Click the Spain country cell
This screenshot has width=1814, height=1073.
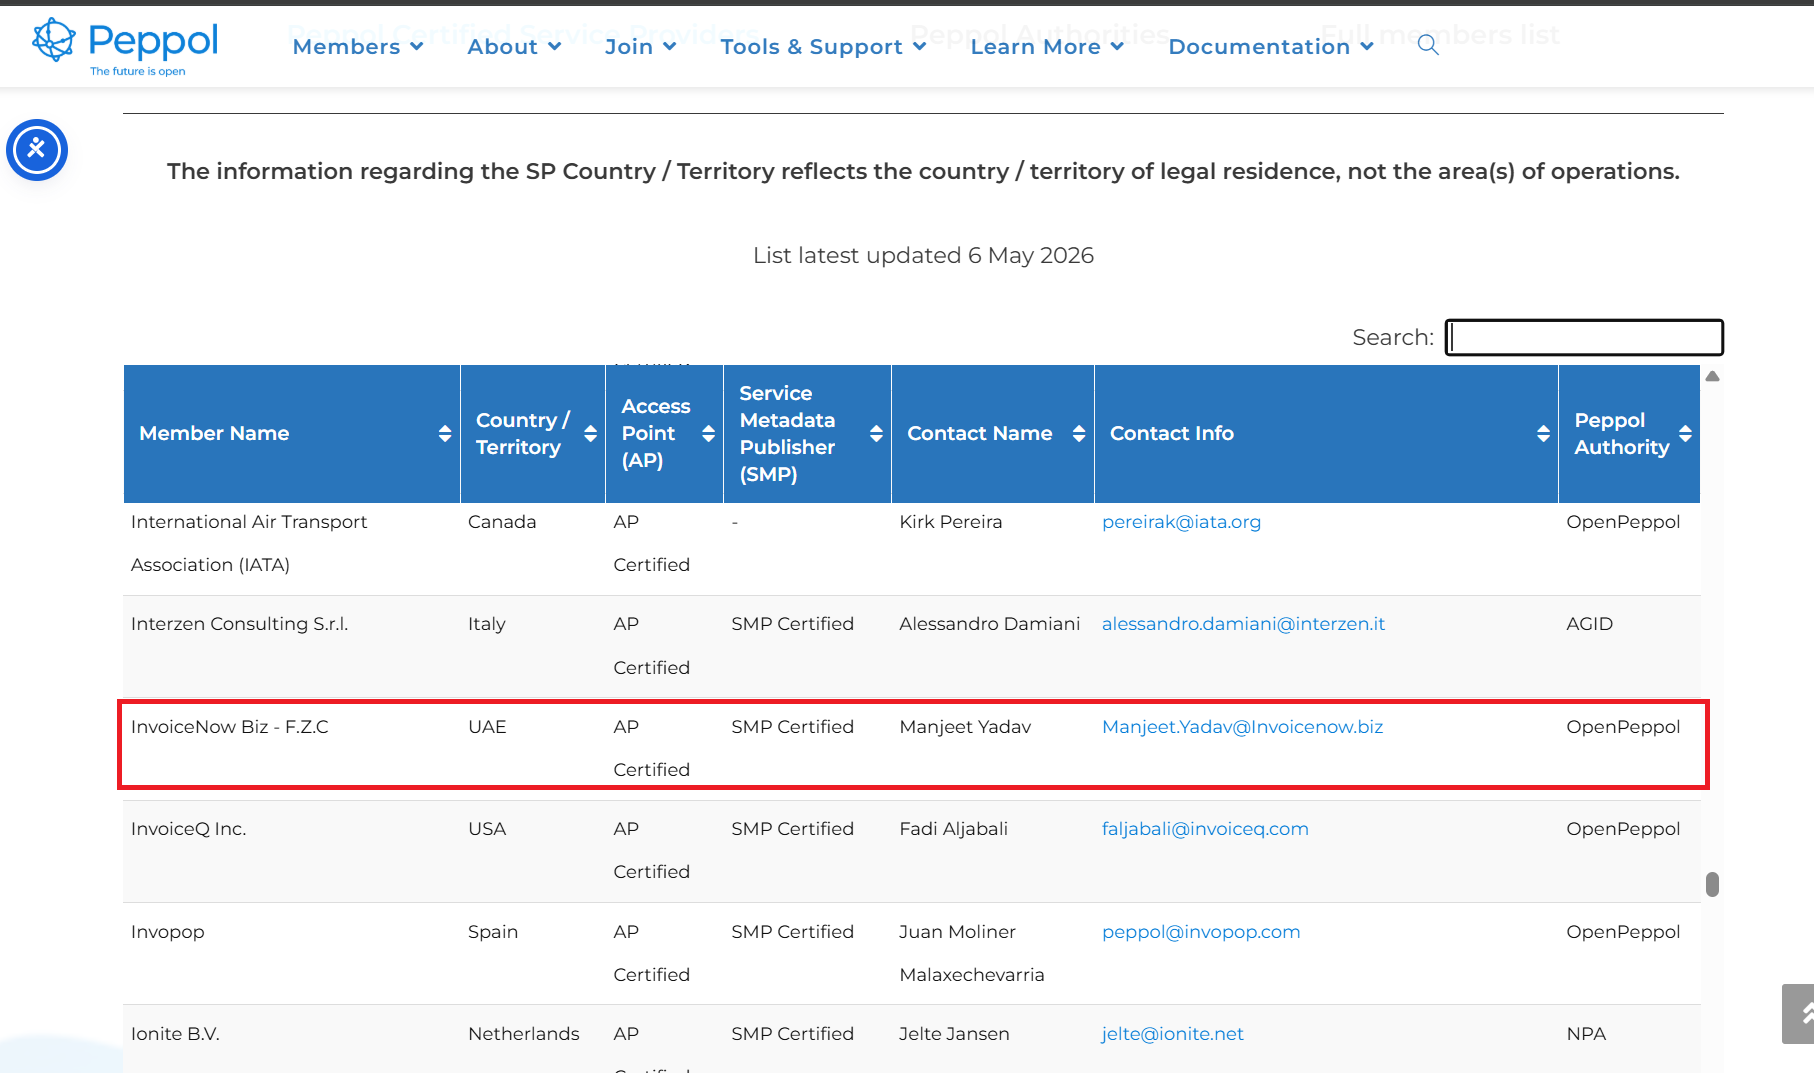coord(493,932)
